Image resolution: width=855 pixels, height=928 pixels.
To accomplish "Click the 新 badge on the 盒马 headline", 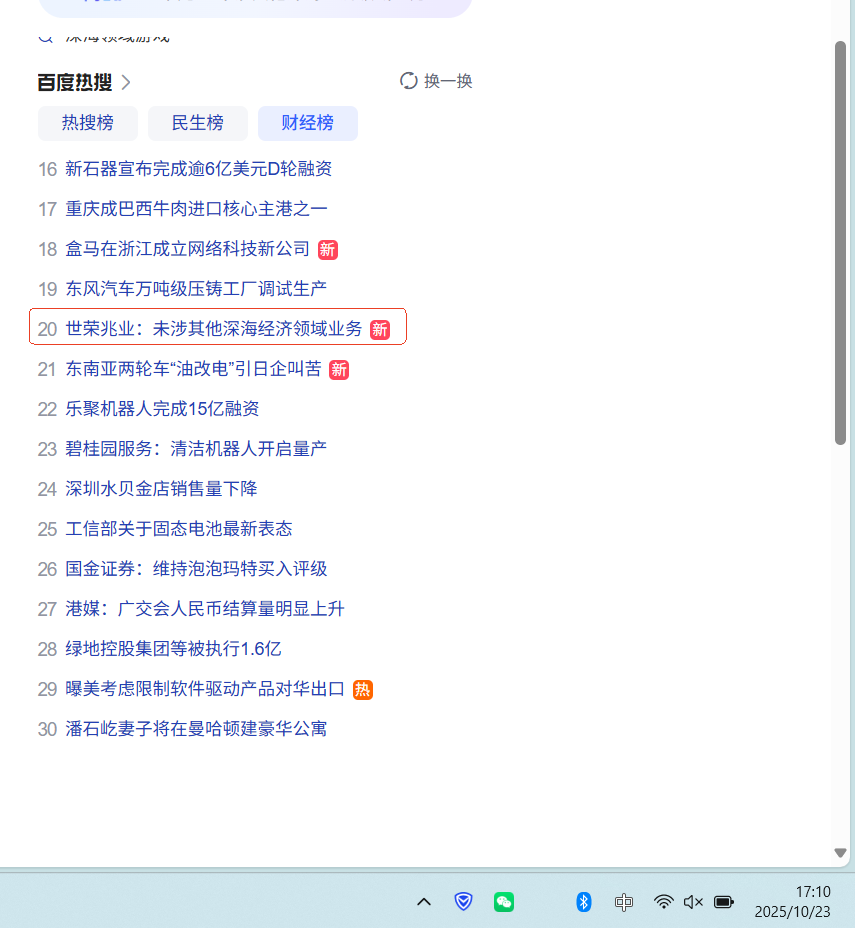I will tap(328, 250).
